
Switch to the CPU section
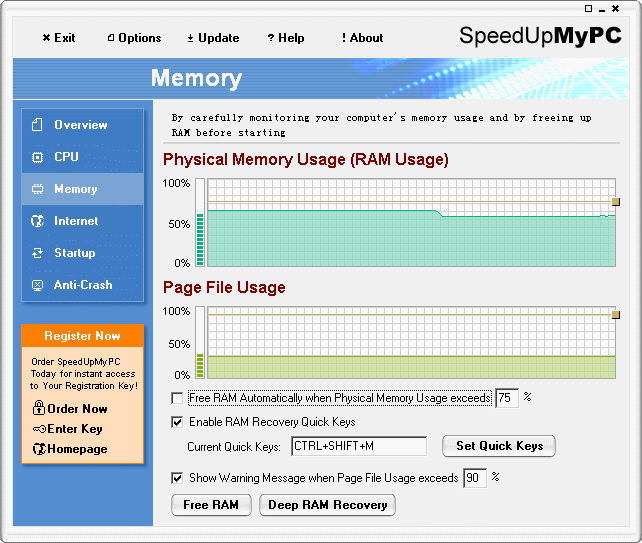pos(82,157)
